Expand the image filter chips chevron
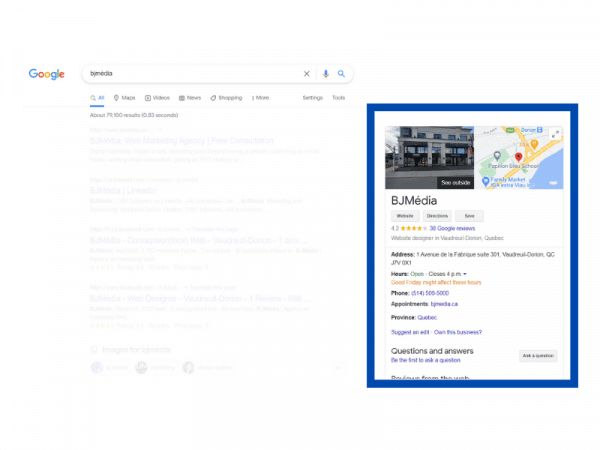This screenshot has height=450, width=600. (338, 368)
